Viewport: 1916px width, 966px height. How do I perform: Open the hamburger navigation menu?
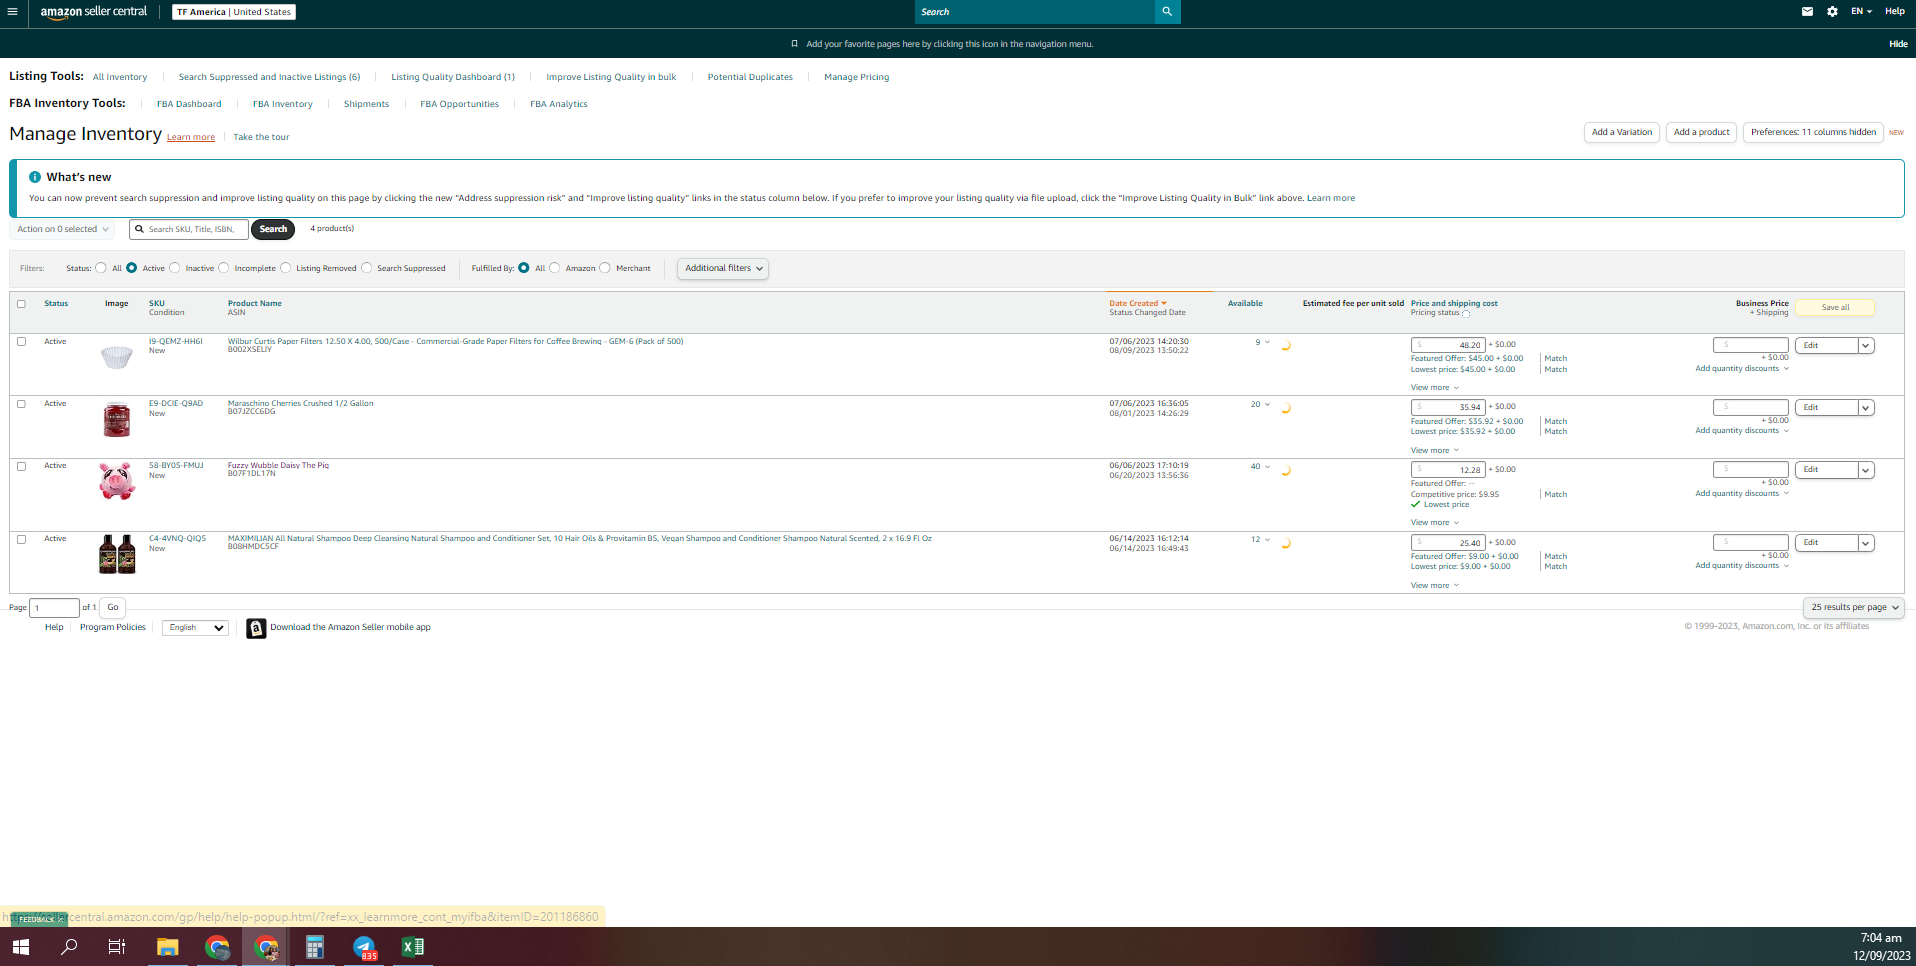coord(12,12)
